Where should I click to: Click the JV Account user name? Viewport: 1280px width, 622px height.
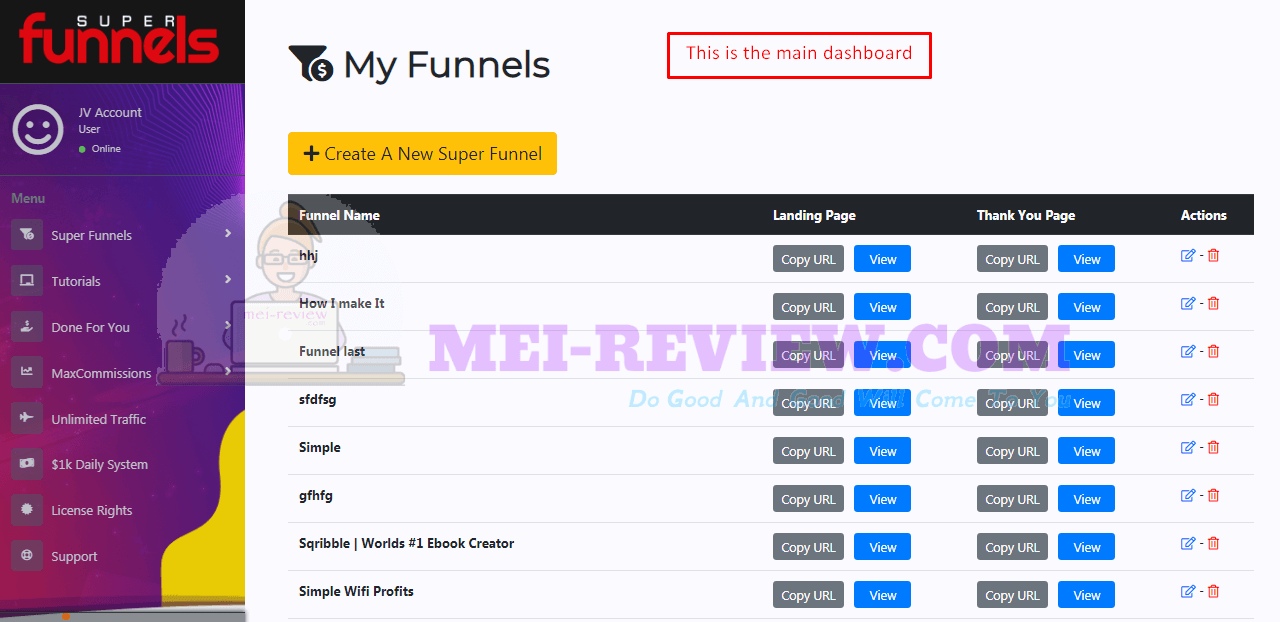click(110, 113)
